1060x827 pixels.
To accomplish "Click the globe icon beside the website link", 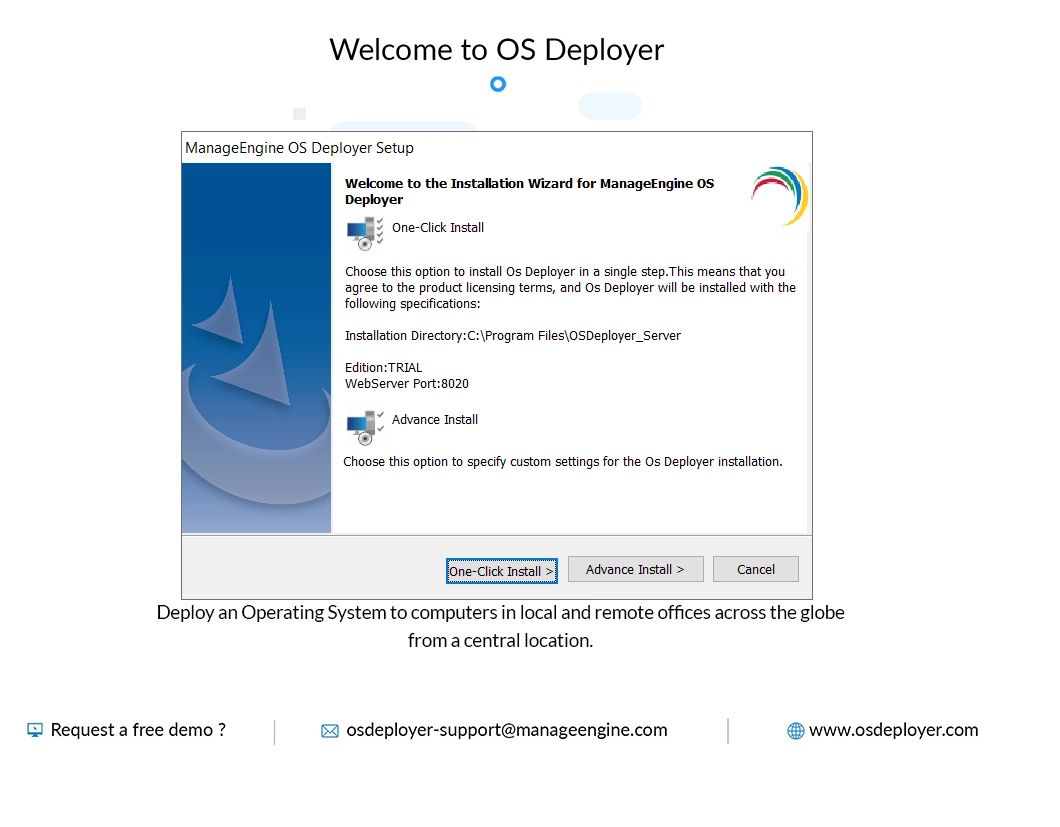I will pos(795,730).
